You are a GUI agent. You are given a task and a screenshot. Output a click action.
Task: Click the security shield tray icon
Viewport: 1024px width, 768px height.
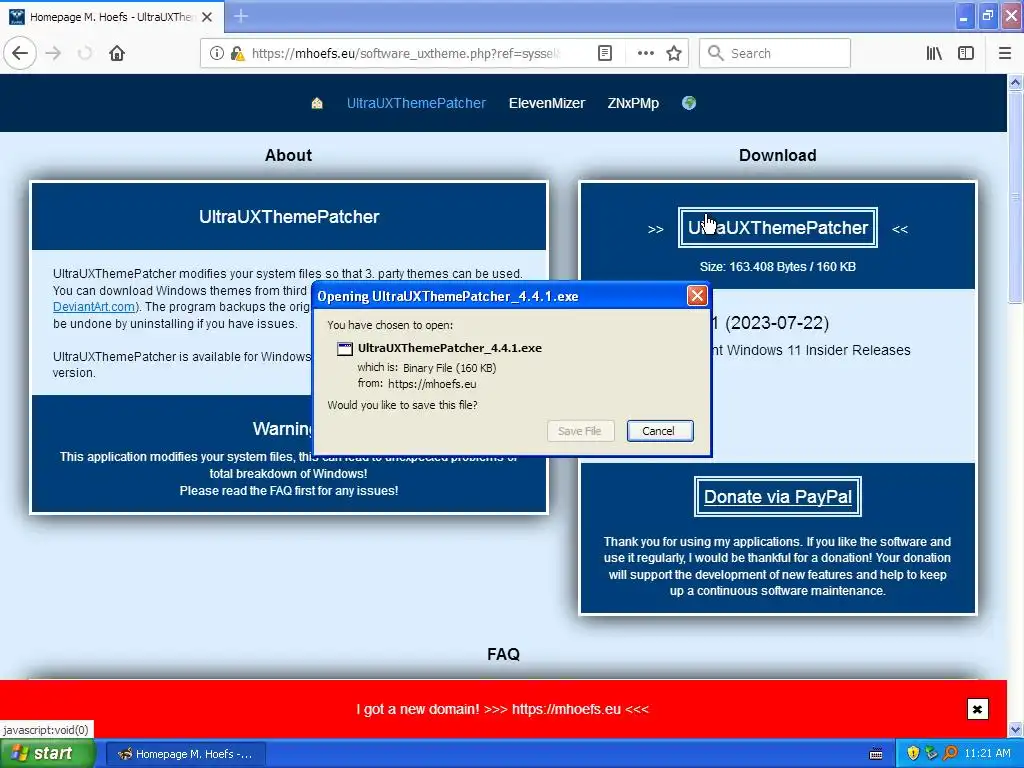(913, 754)
